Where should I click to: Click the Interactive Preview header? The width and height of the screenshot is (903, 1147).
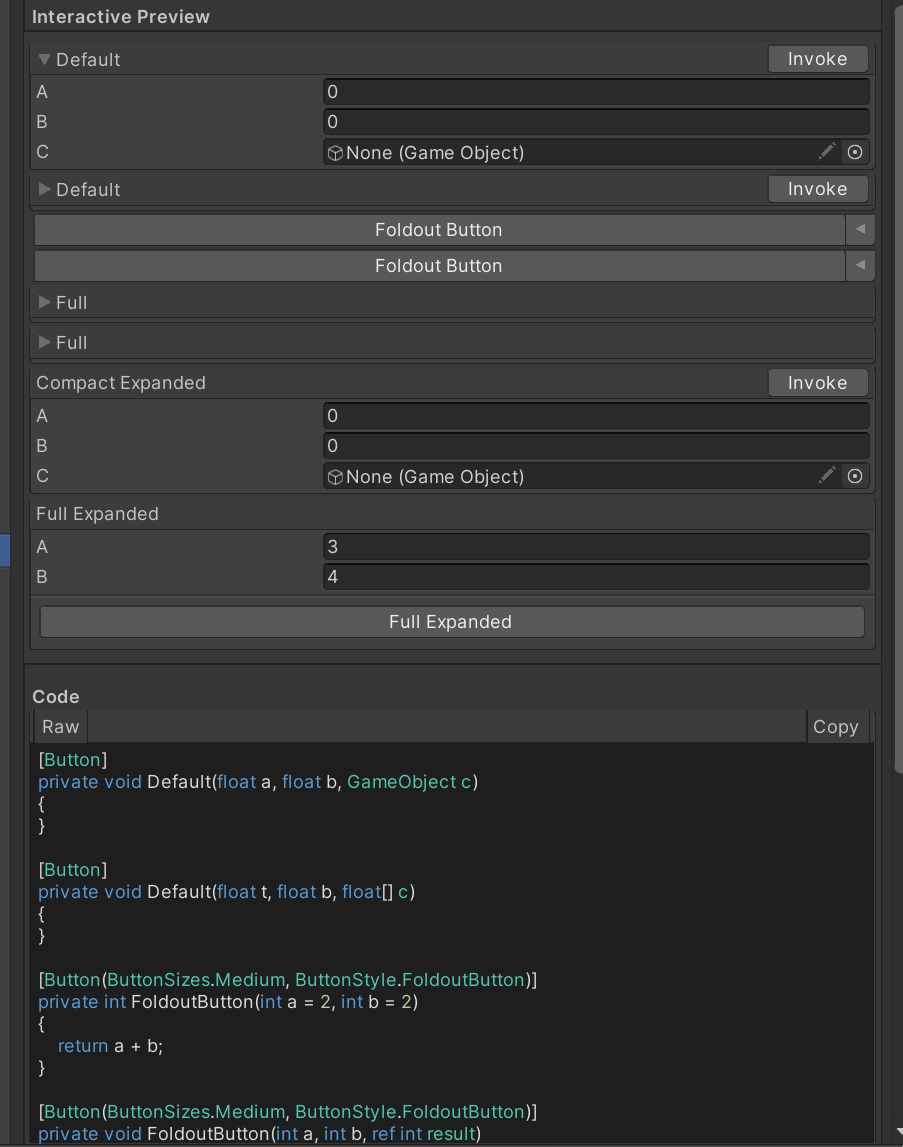[120, 16]
